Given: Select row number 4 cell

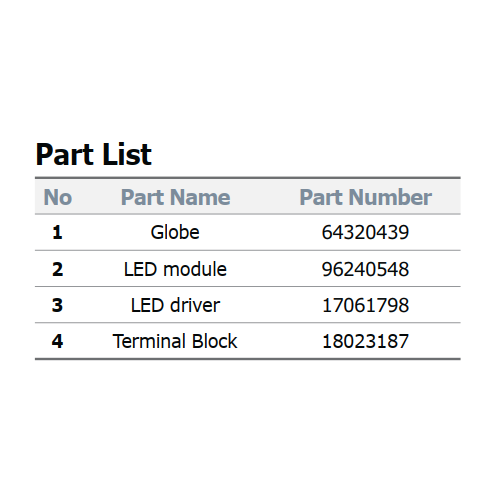Looking at the screenshot, I should pyautogui.click(x=57, y=341).
